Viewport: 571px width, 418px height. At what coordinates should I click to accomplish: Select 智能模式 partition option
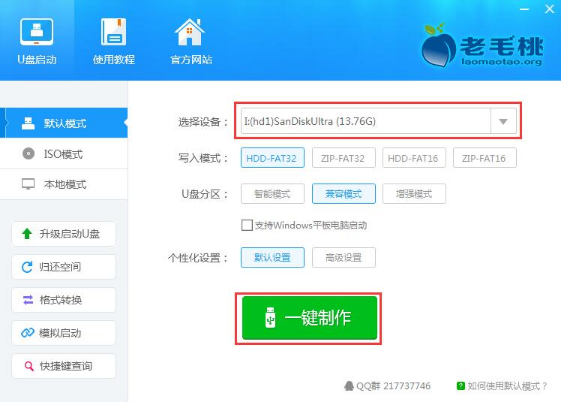pos(272,194)
